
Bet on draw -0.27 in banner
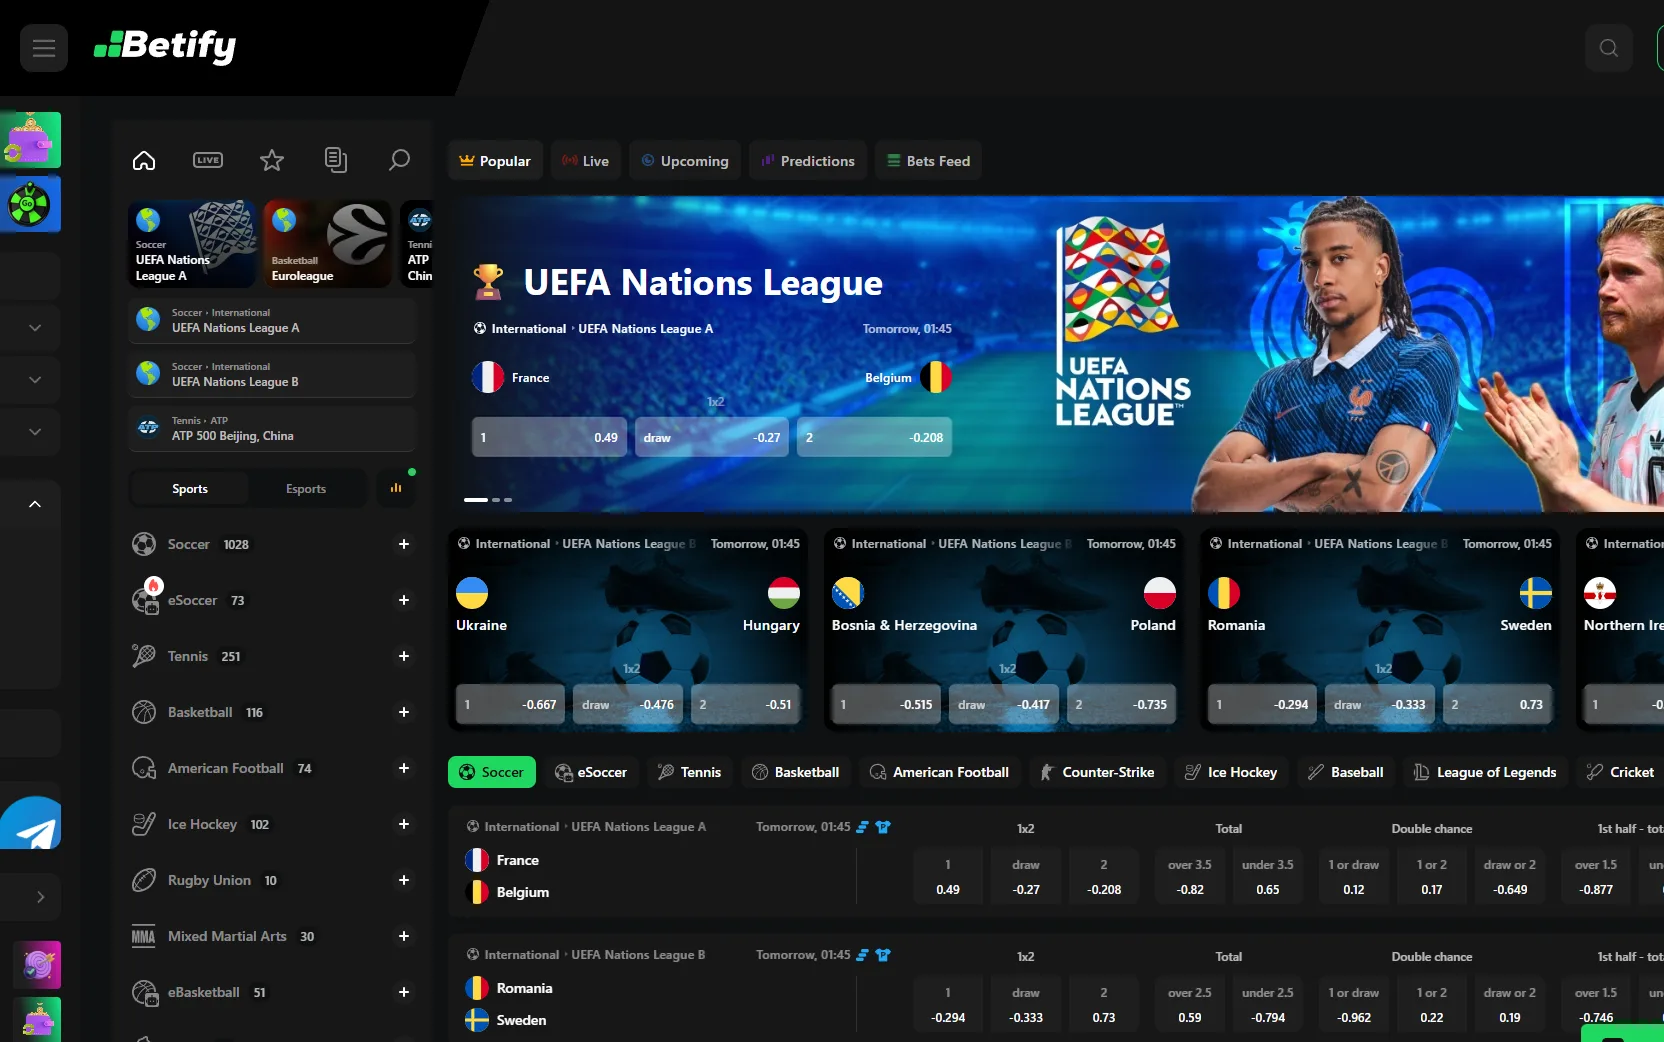(x=712, y=437)
